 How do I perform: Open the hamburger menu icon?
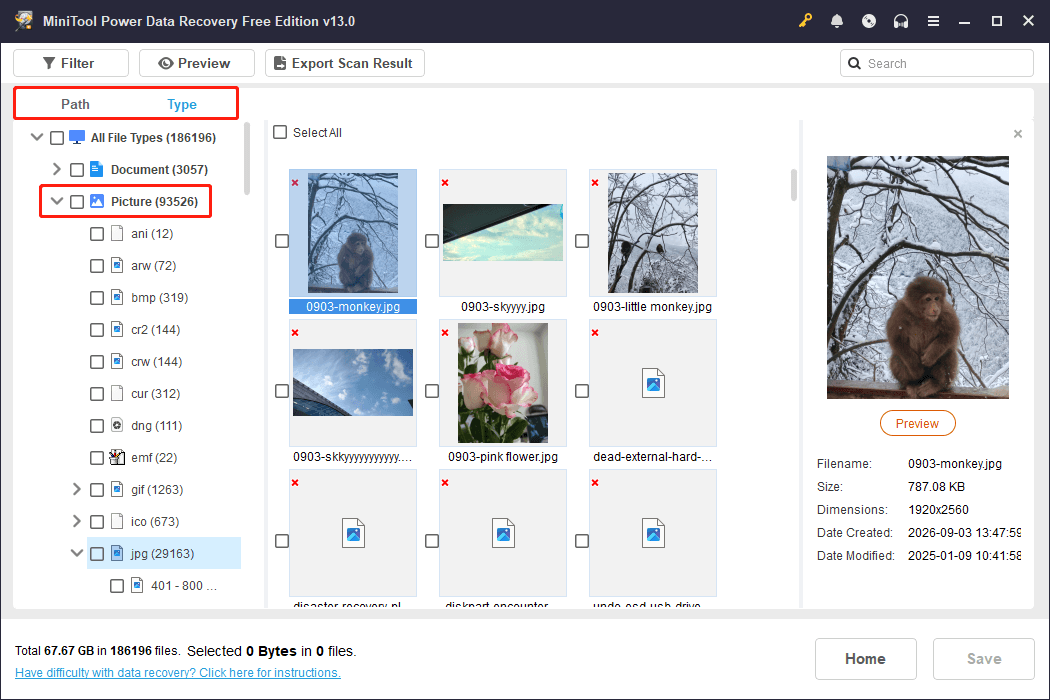933,21
